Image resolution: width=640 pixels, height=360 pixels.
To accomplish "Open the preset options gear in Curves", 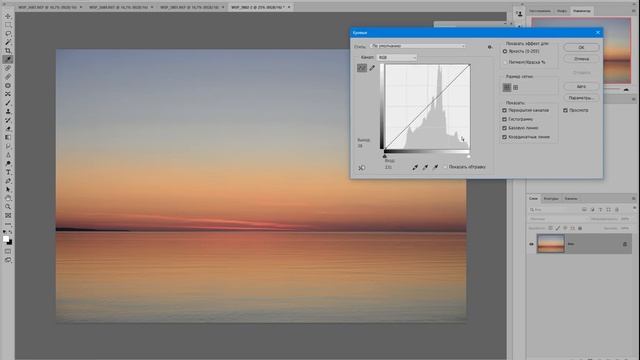I will [x=490, y=47].
